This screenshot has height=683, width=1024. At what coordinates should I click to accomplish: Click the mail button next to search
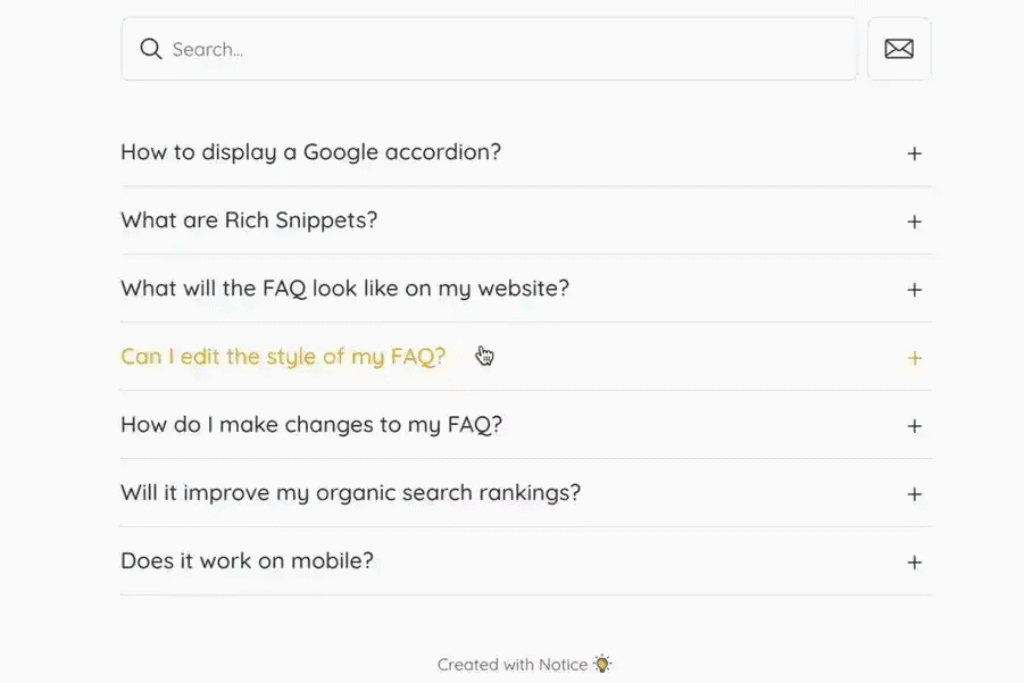click(x=899, y=49)
